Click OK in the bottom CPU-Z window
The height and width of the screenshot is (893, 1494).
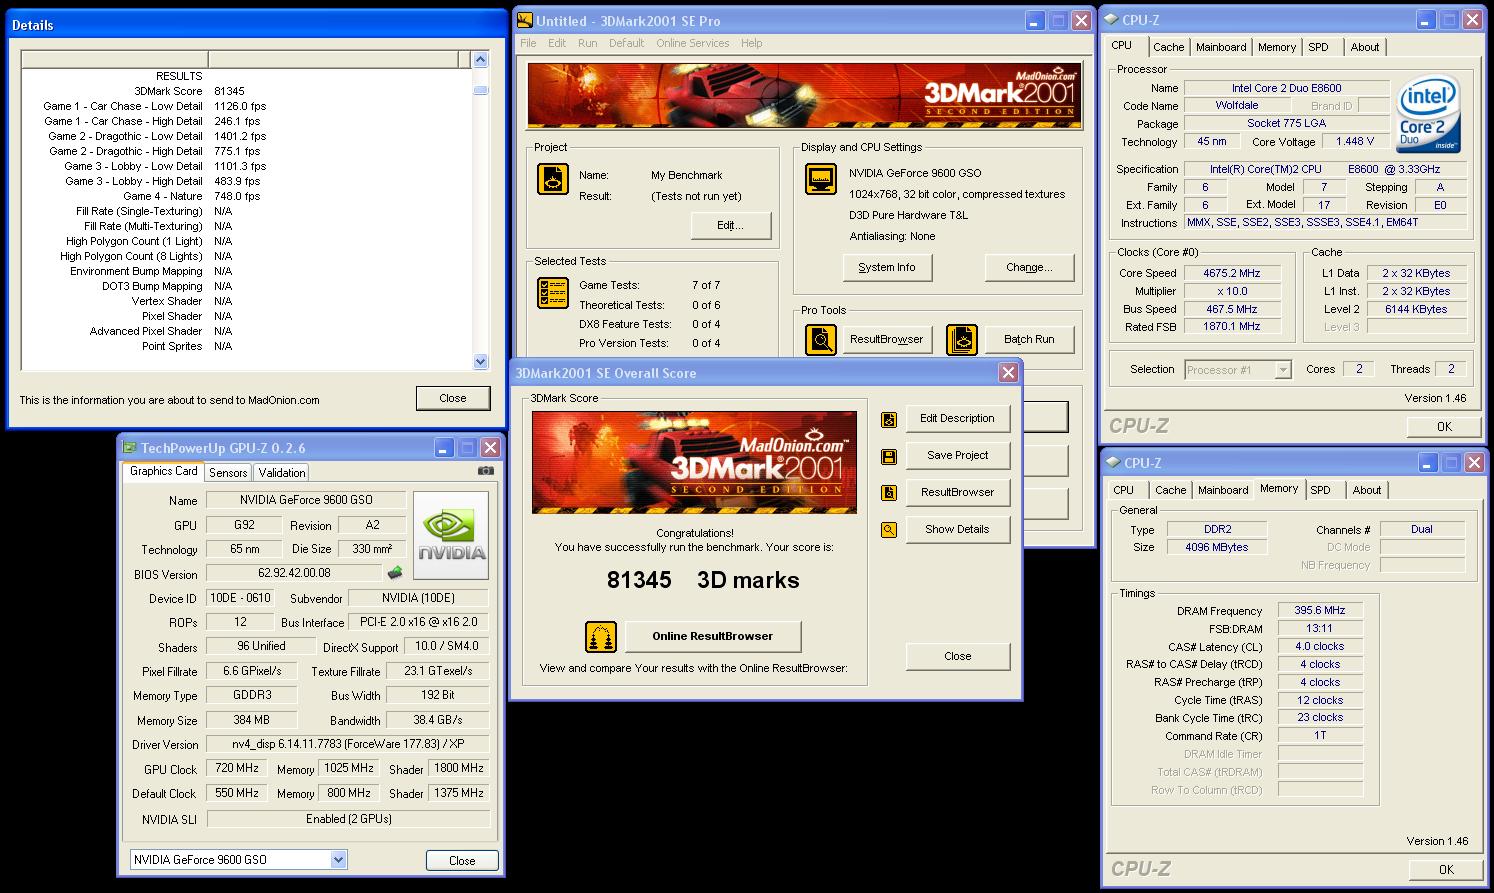point(1446,869)
